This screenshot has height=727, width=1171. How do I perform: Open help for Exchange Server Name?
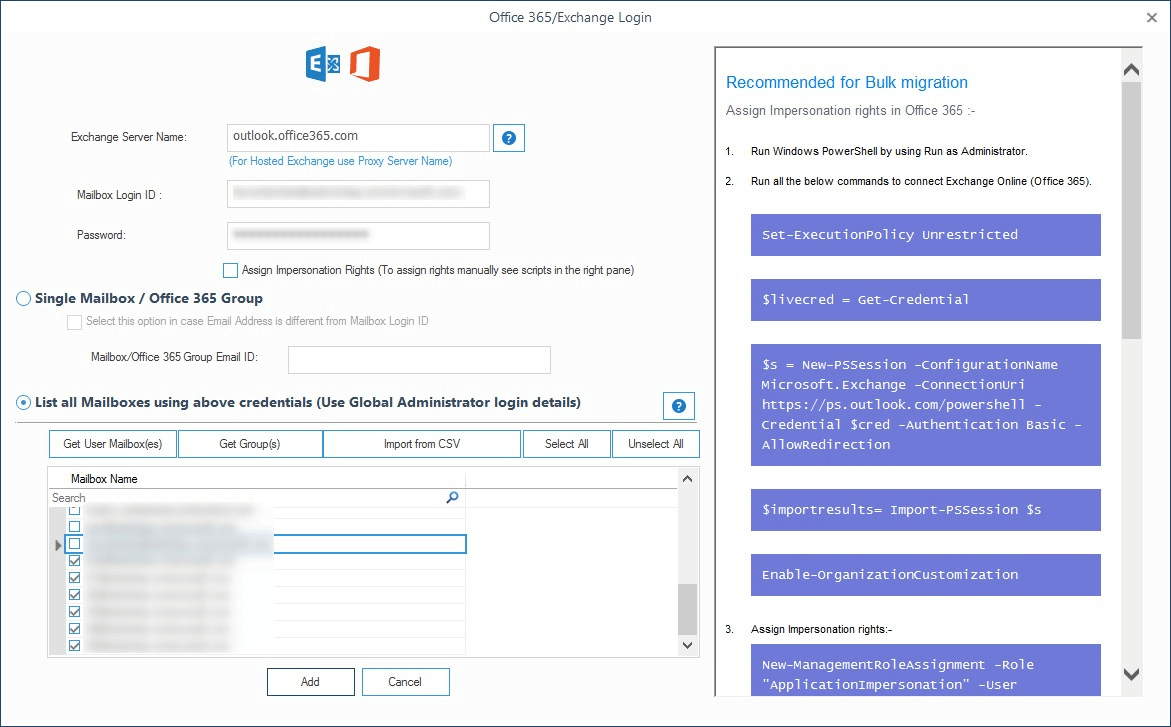[509, 138]
